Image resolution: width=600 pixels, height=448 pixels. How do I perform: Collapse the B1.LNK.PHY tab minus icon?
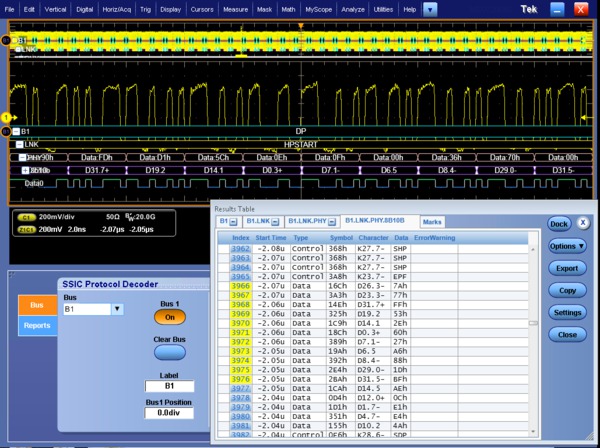[x=332, y=222]
